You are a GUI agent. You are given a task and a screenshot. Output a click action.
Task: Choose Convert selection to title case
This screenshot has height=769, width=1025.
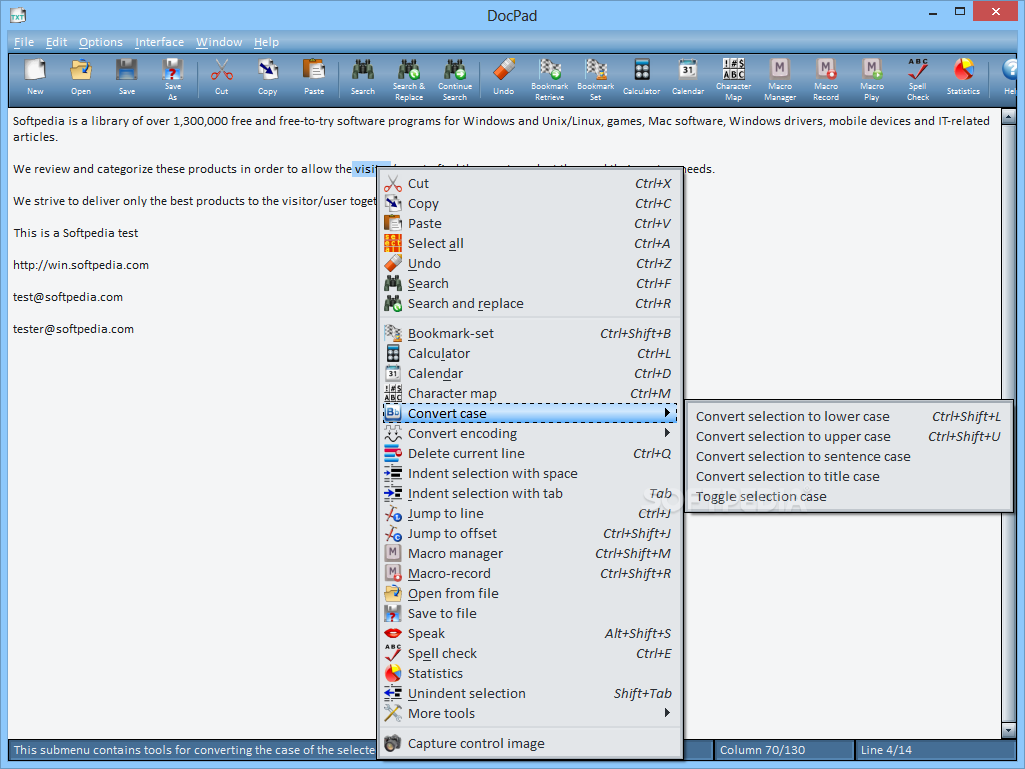(849, 477)
